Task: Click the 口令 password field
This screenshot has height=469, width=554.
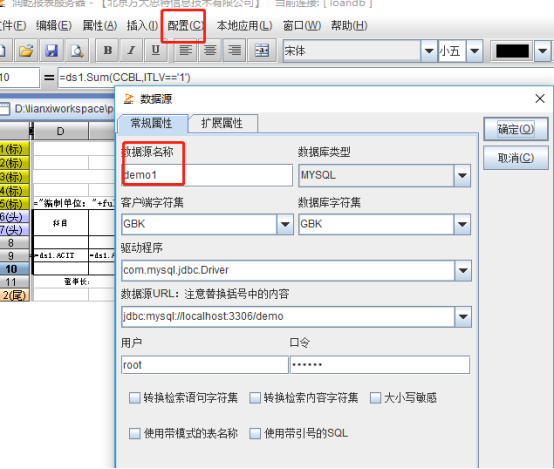Action: coord(380,365)
